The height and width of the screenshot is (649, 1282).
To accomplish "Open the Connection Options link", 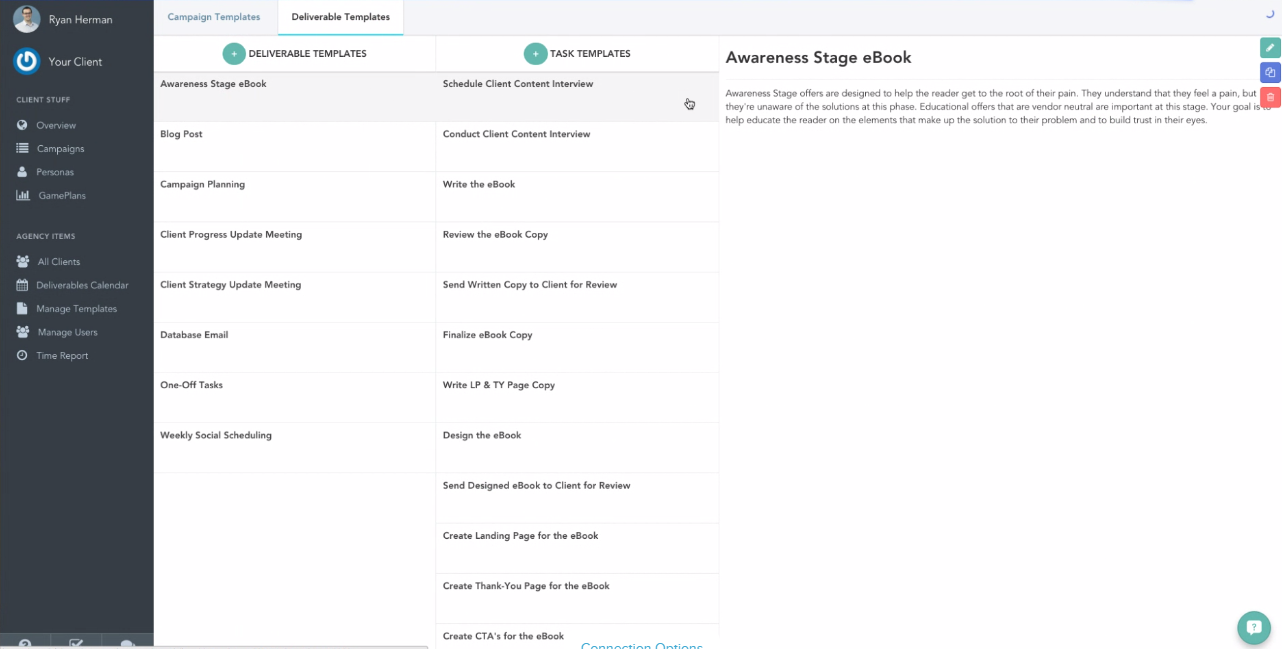I will click(x=641, y=645).
